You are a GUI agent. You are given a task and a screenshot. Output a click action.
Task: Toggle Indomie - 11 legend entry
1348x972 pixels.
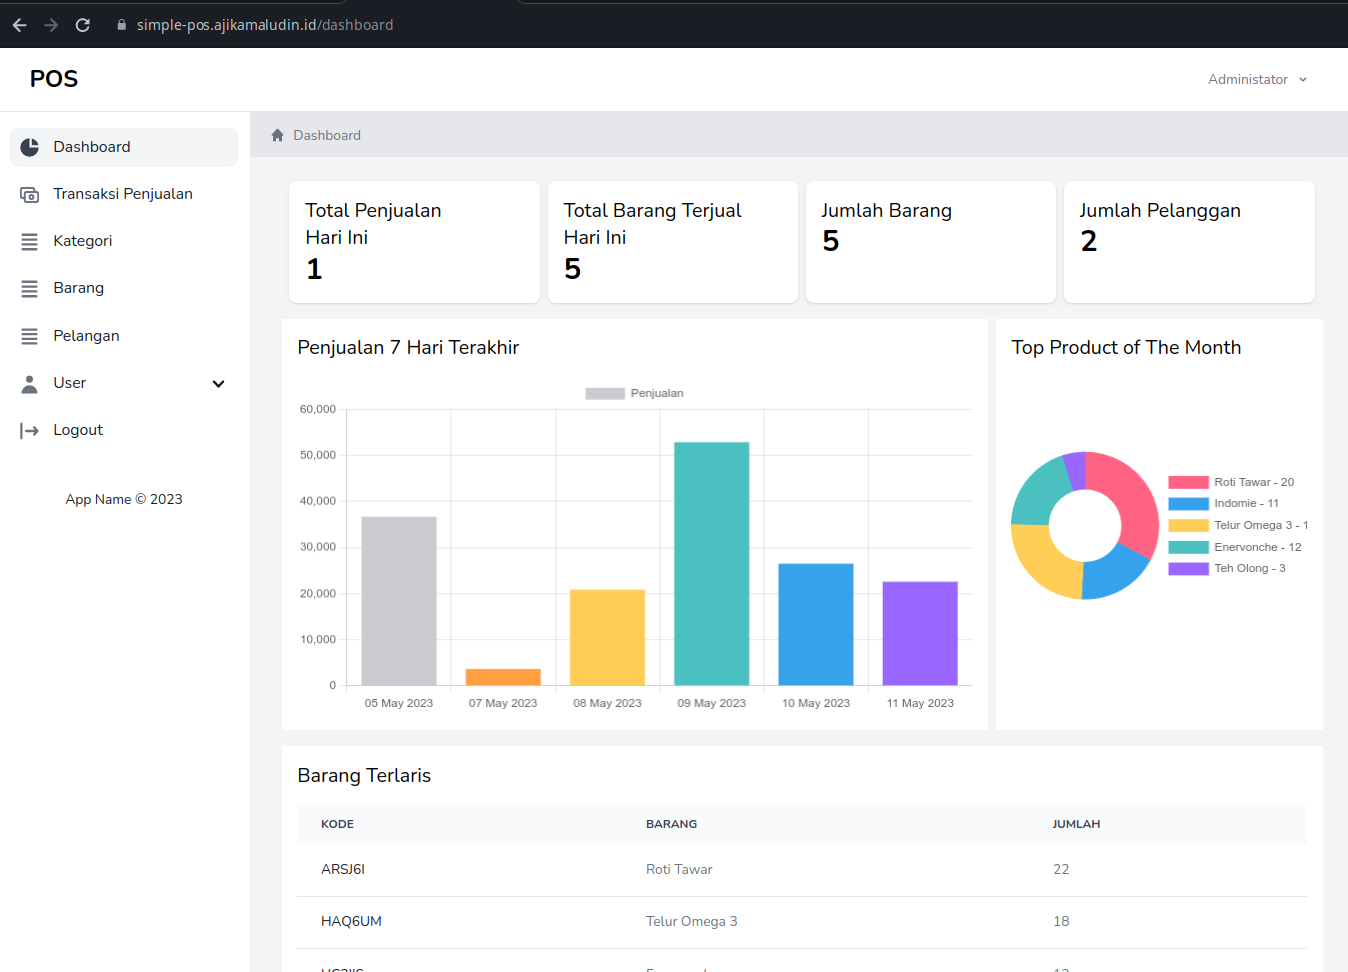[x=1223, y=503]
